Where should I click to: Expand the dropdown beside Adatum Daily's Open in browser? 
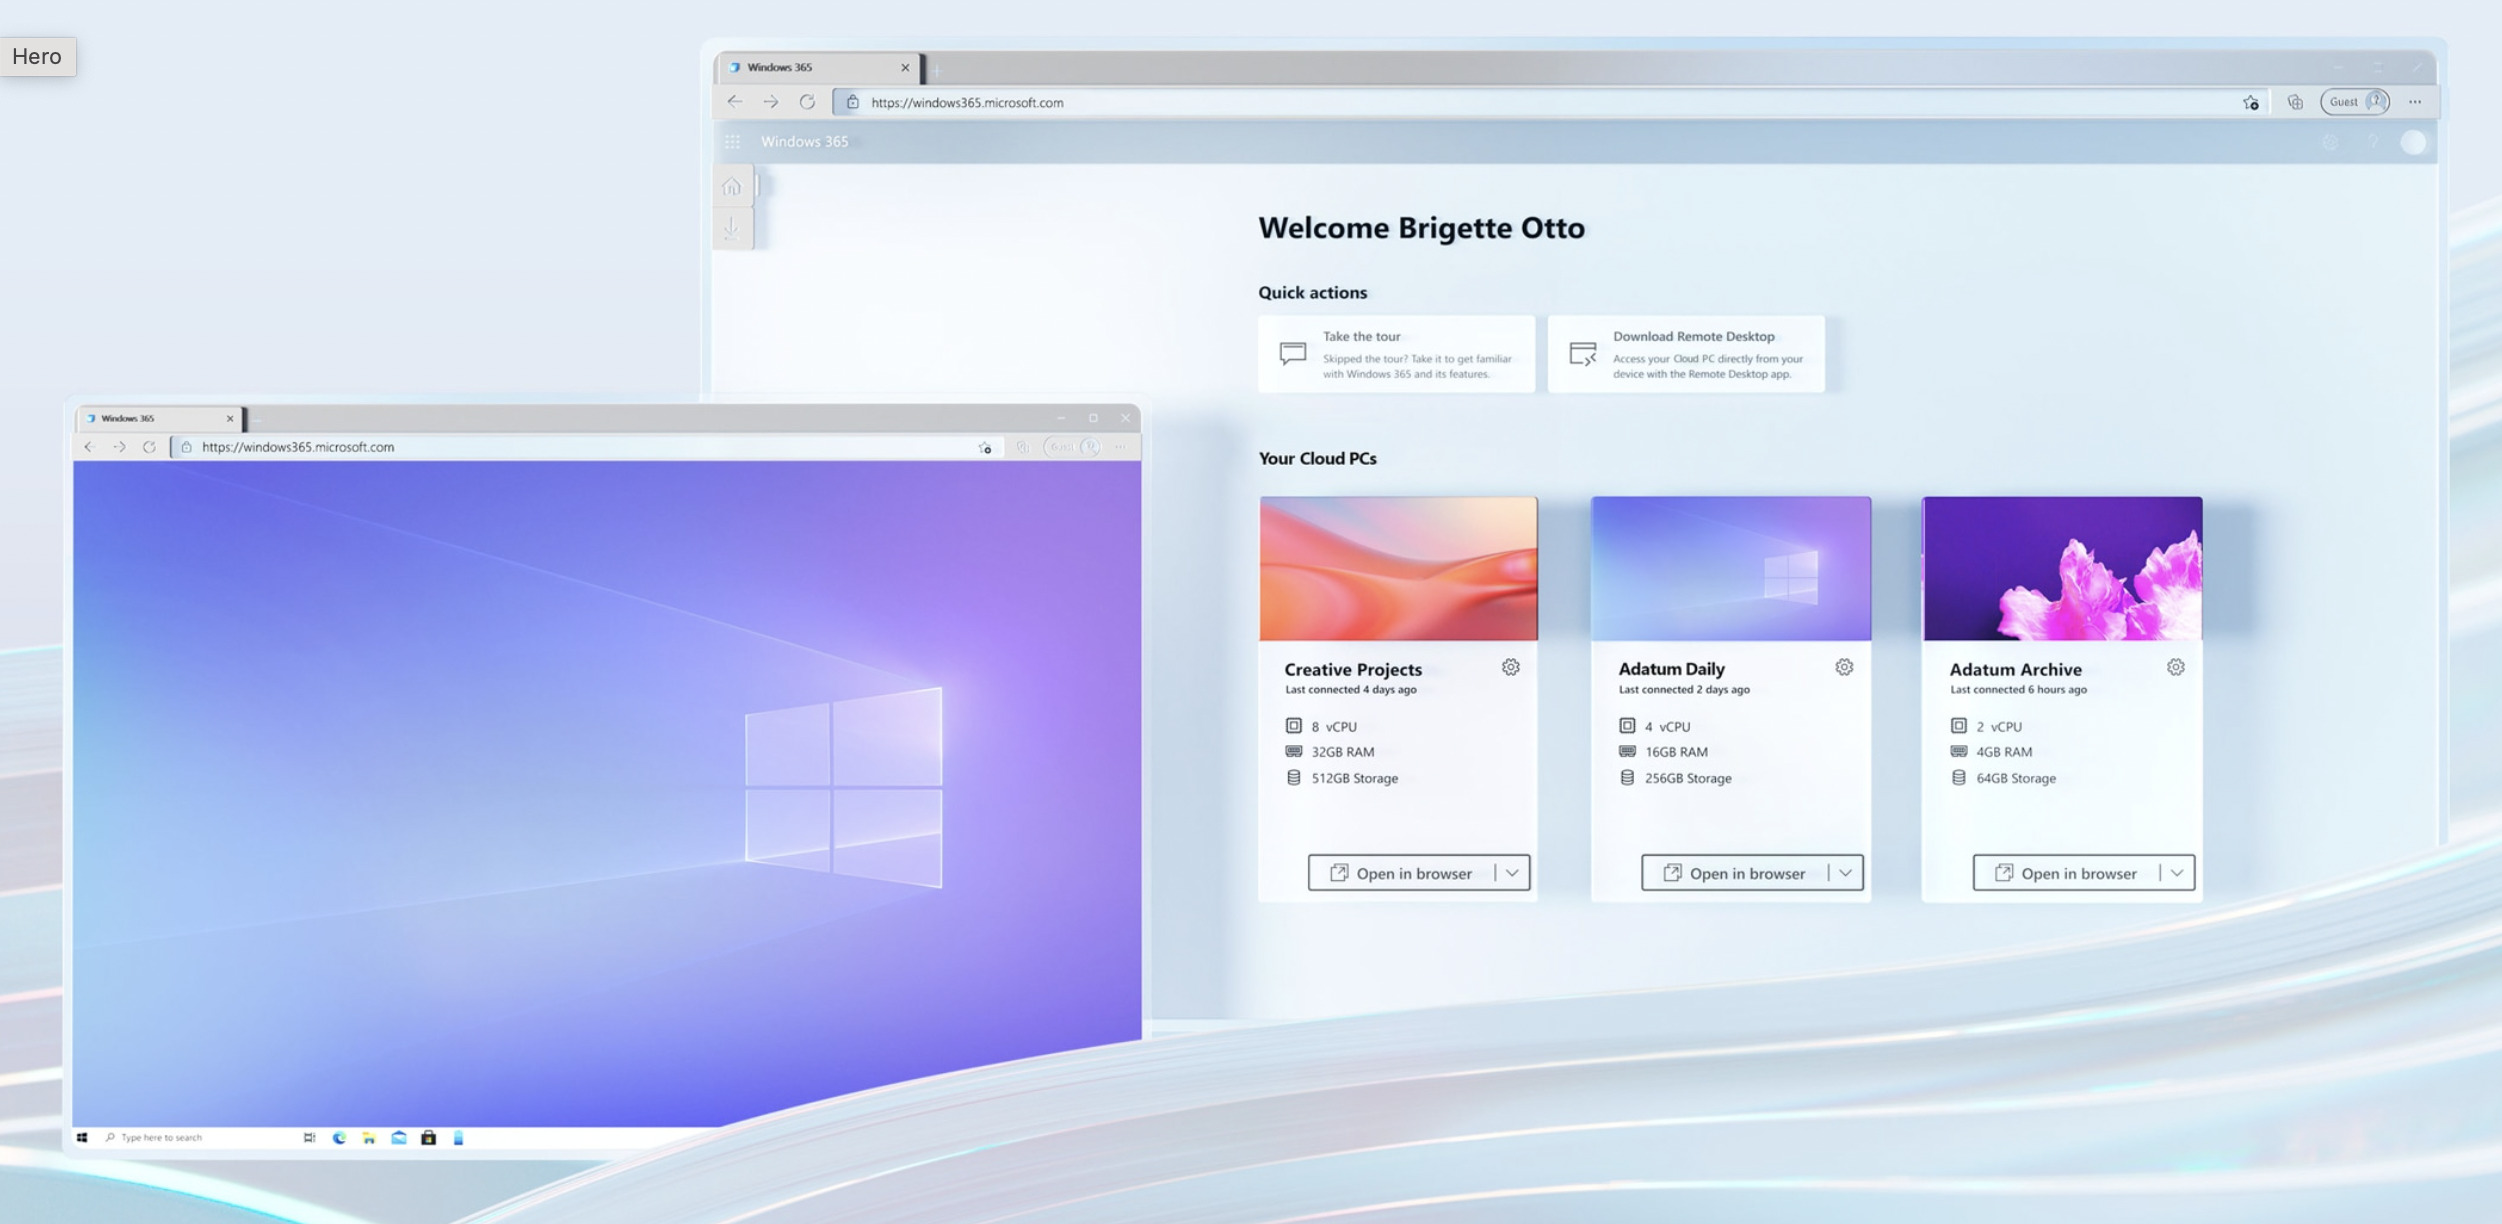coord(1845,873)
